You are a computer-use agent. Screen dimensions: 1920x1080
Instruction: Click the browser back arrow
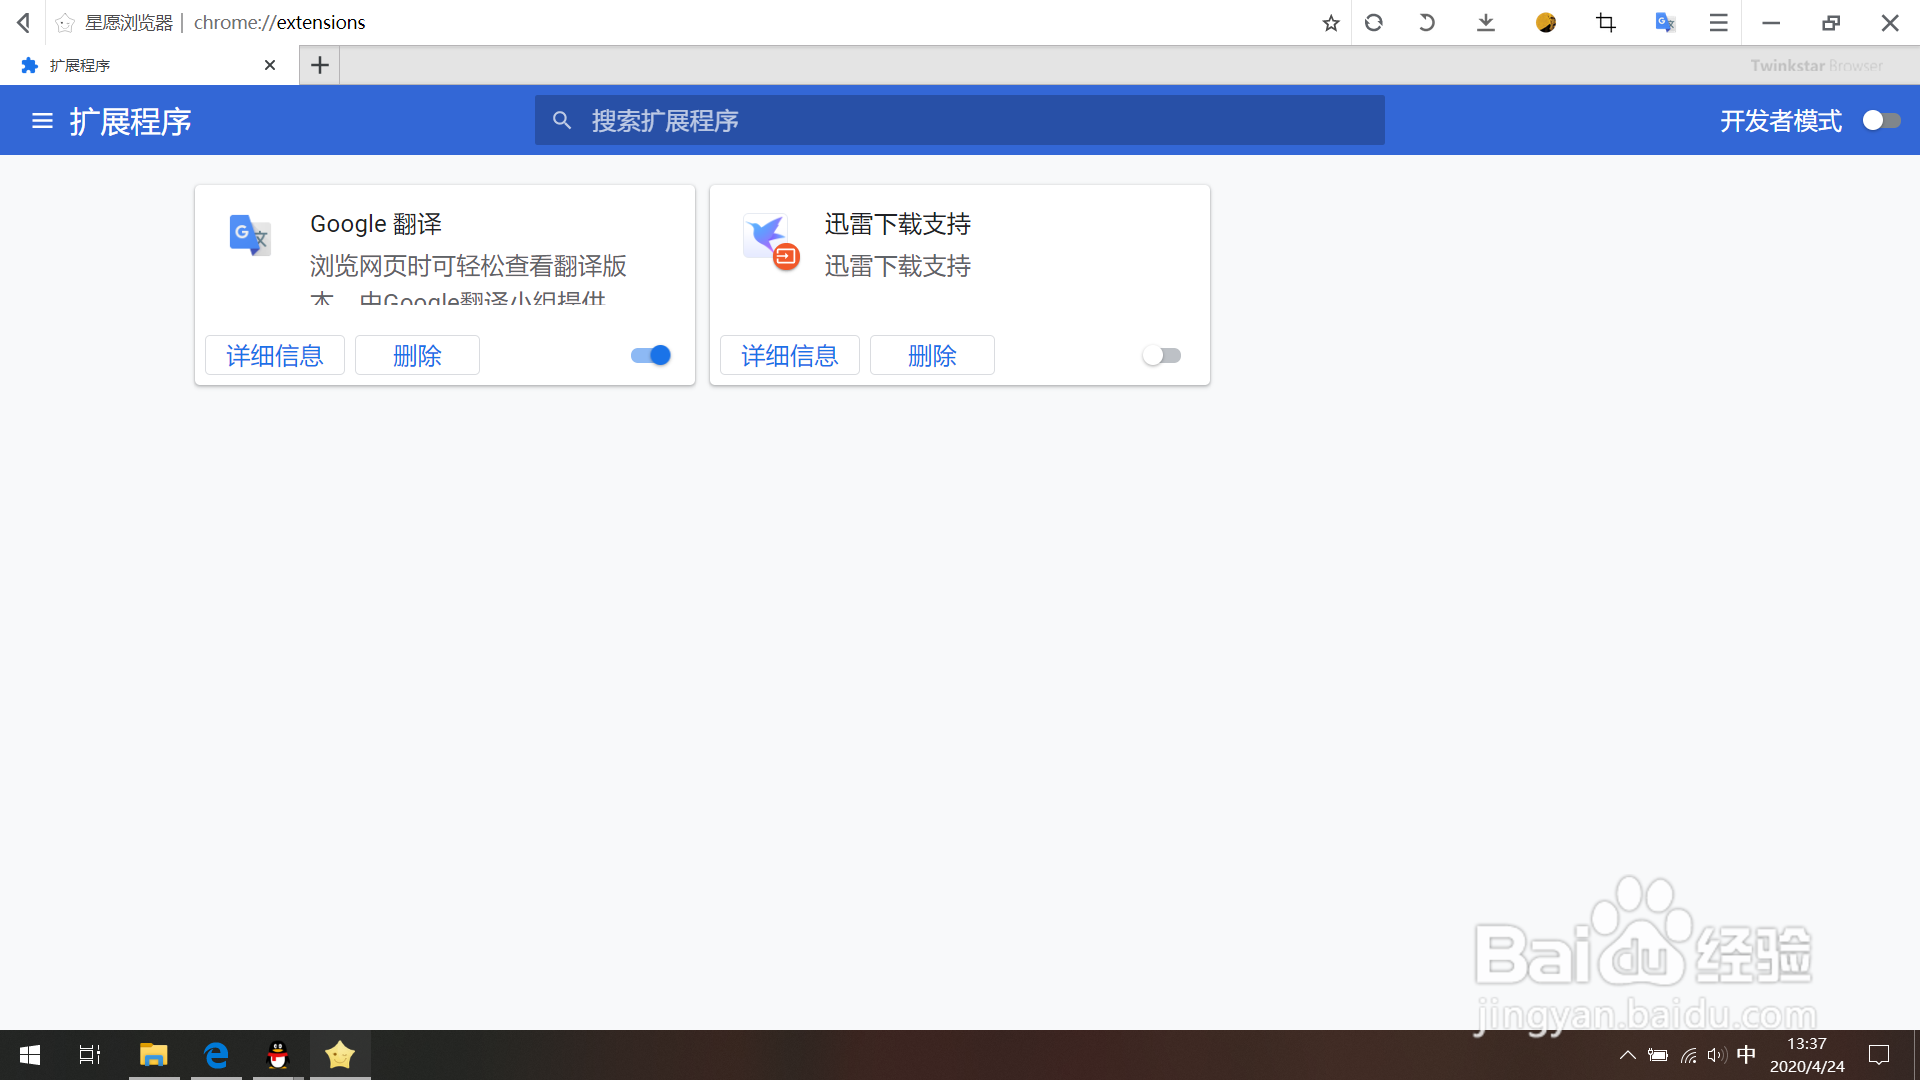tap(23, 23)
